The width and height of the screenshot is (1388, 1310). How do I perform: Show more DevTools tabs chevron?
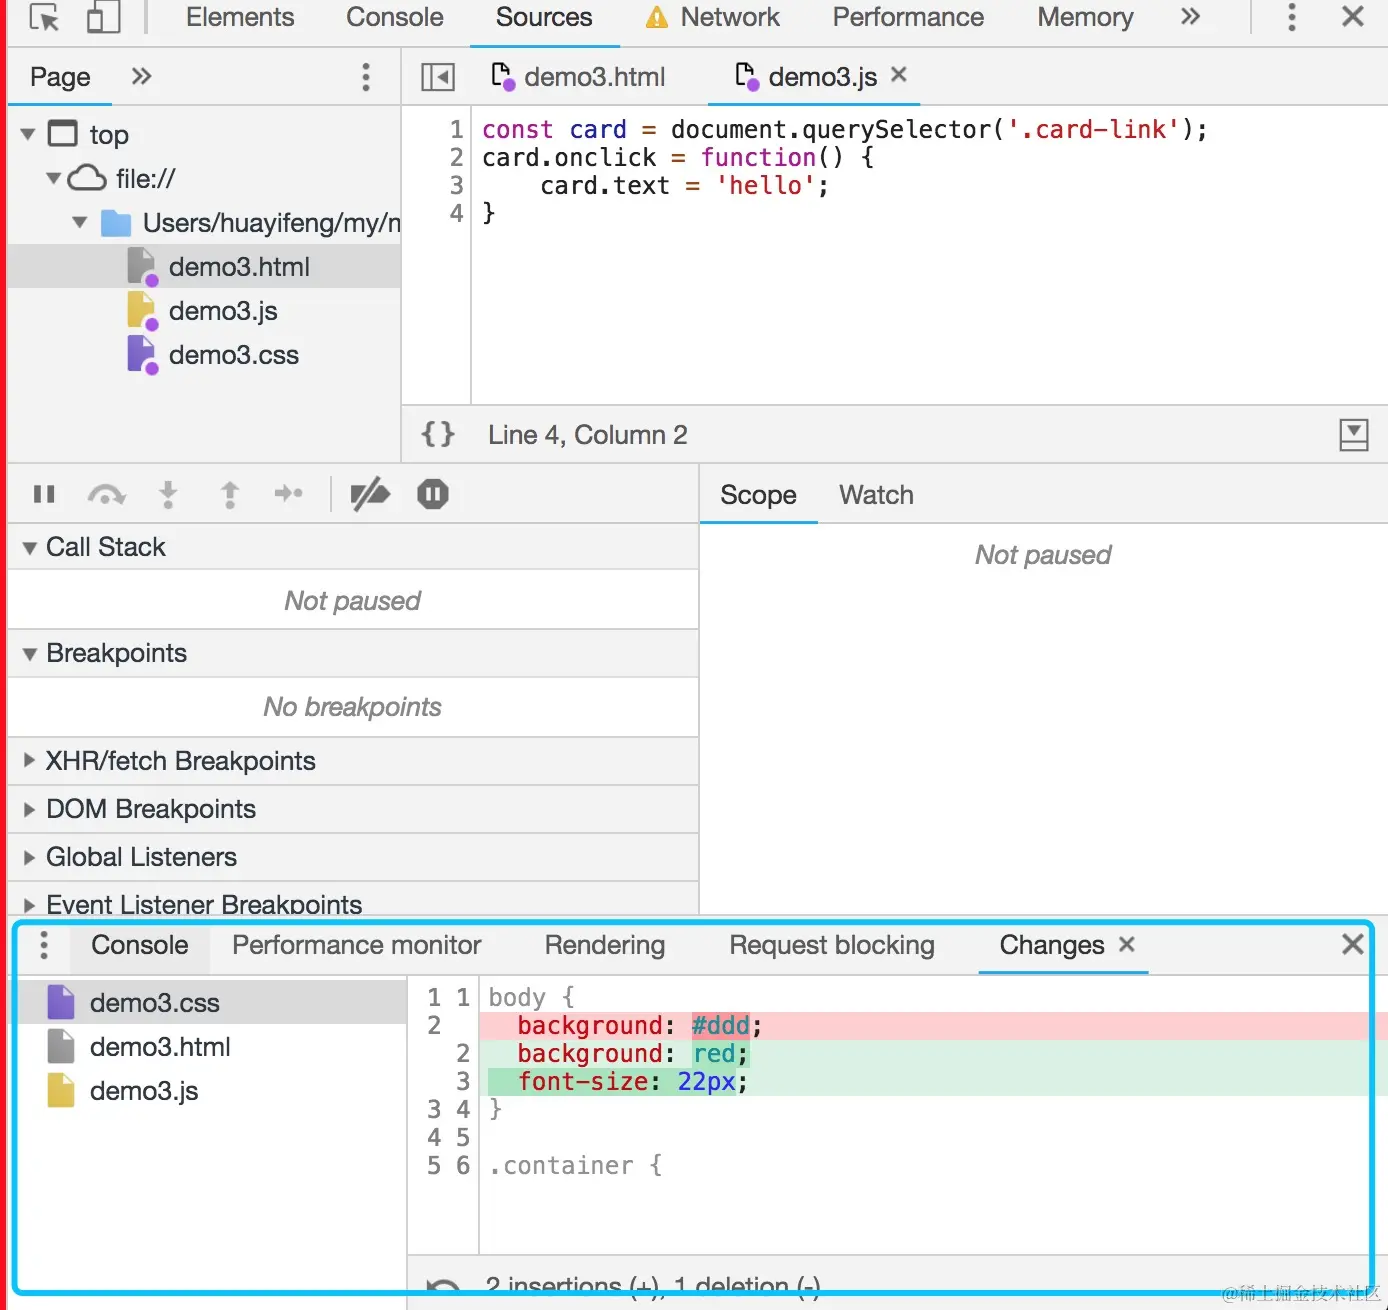click(1190, 17)
